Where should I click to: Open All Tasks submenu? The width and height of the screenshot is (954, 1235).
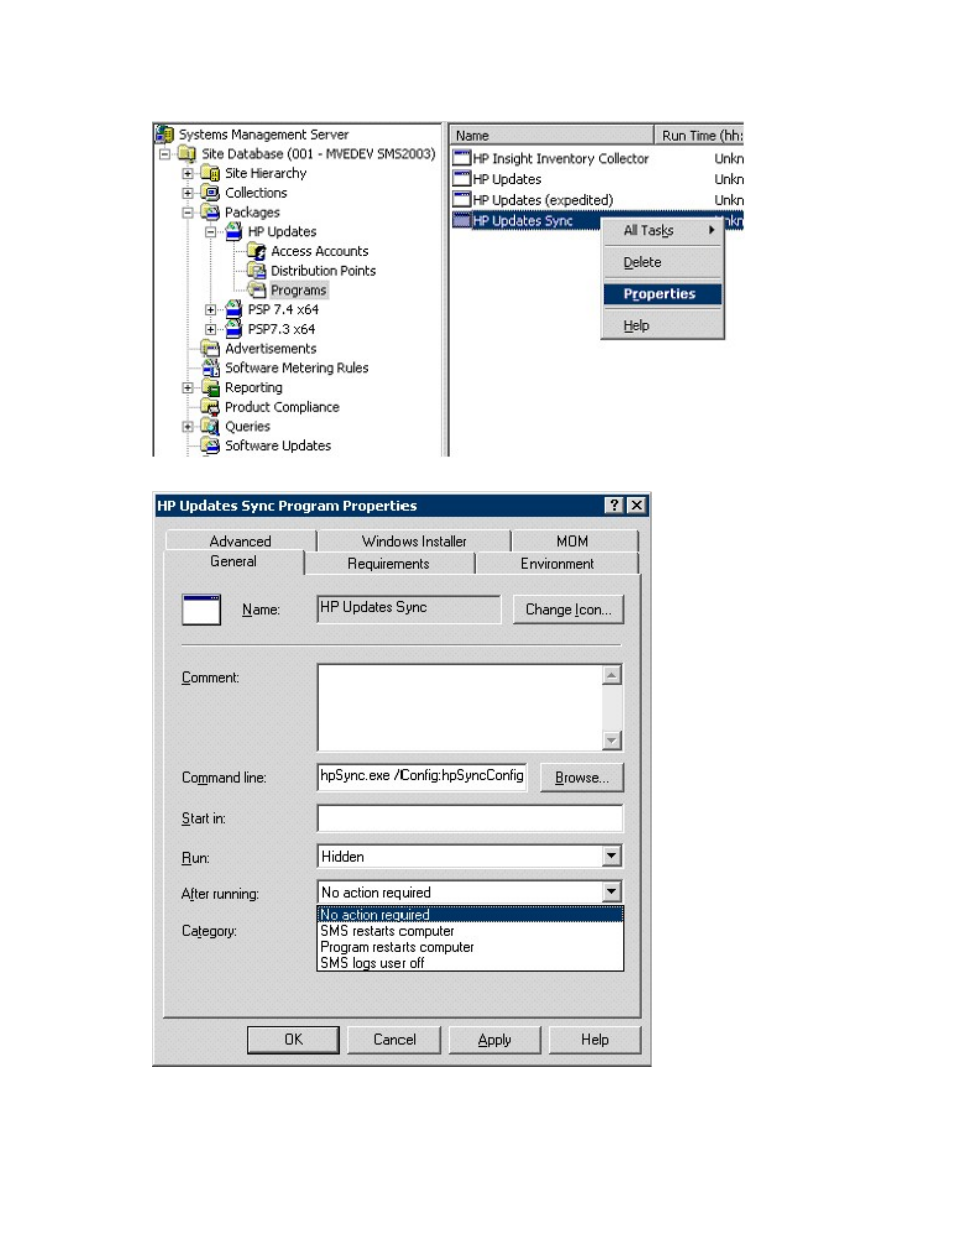point(662,230)
